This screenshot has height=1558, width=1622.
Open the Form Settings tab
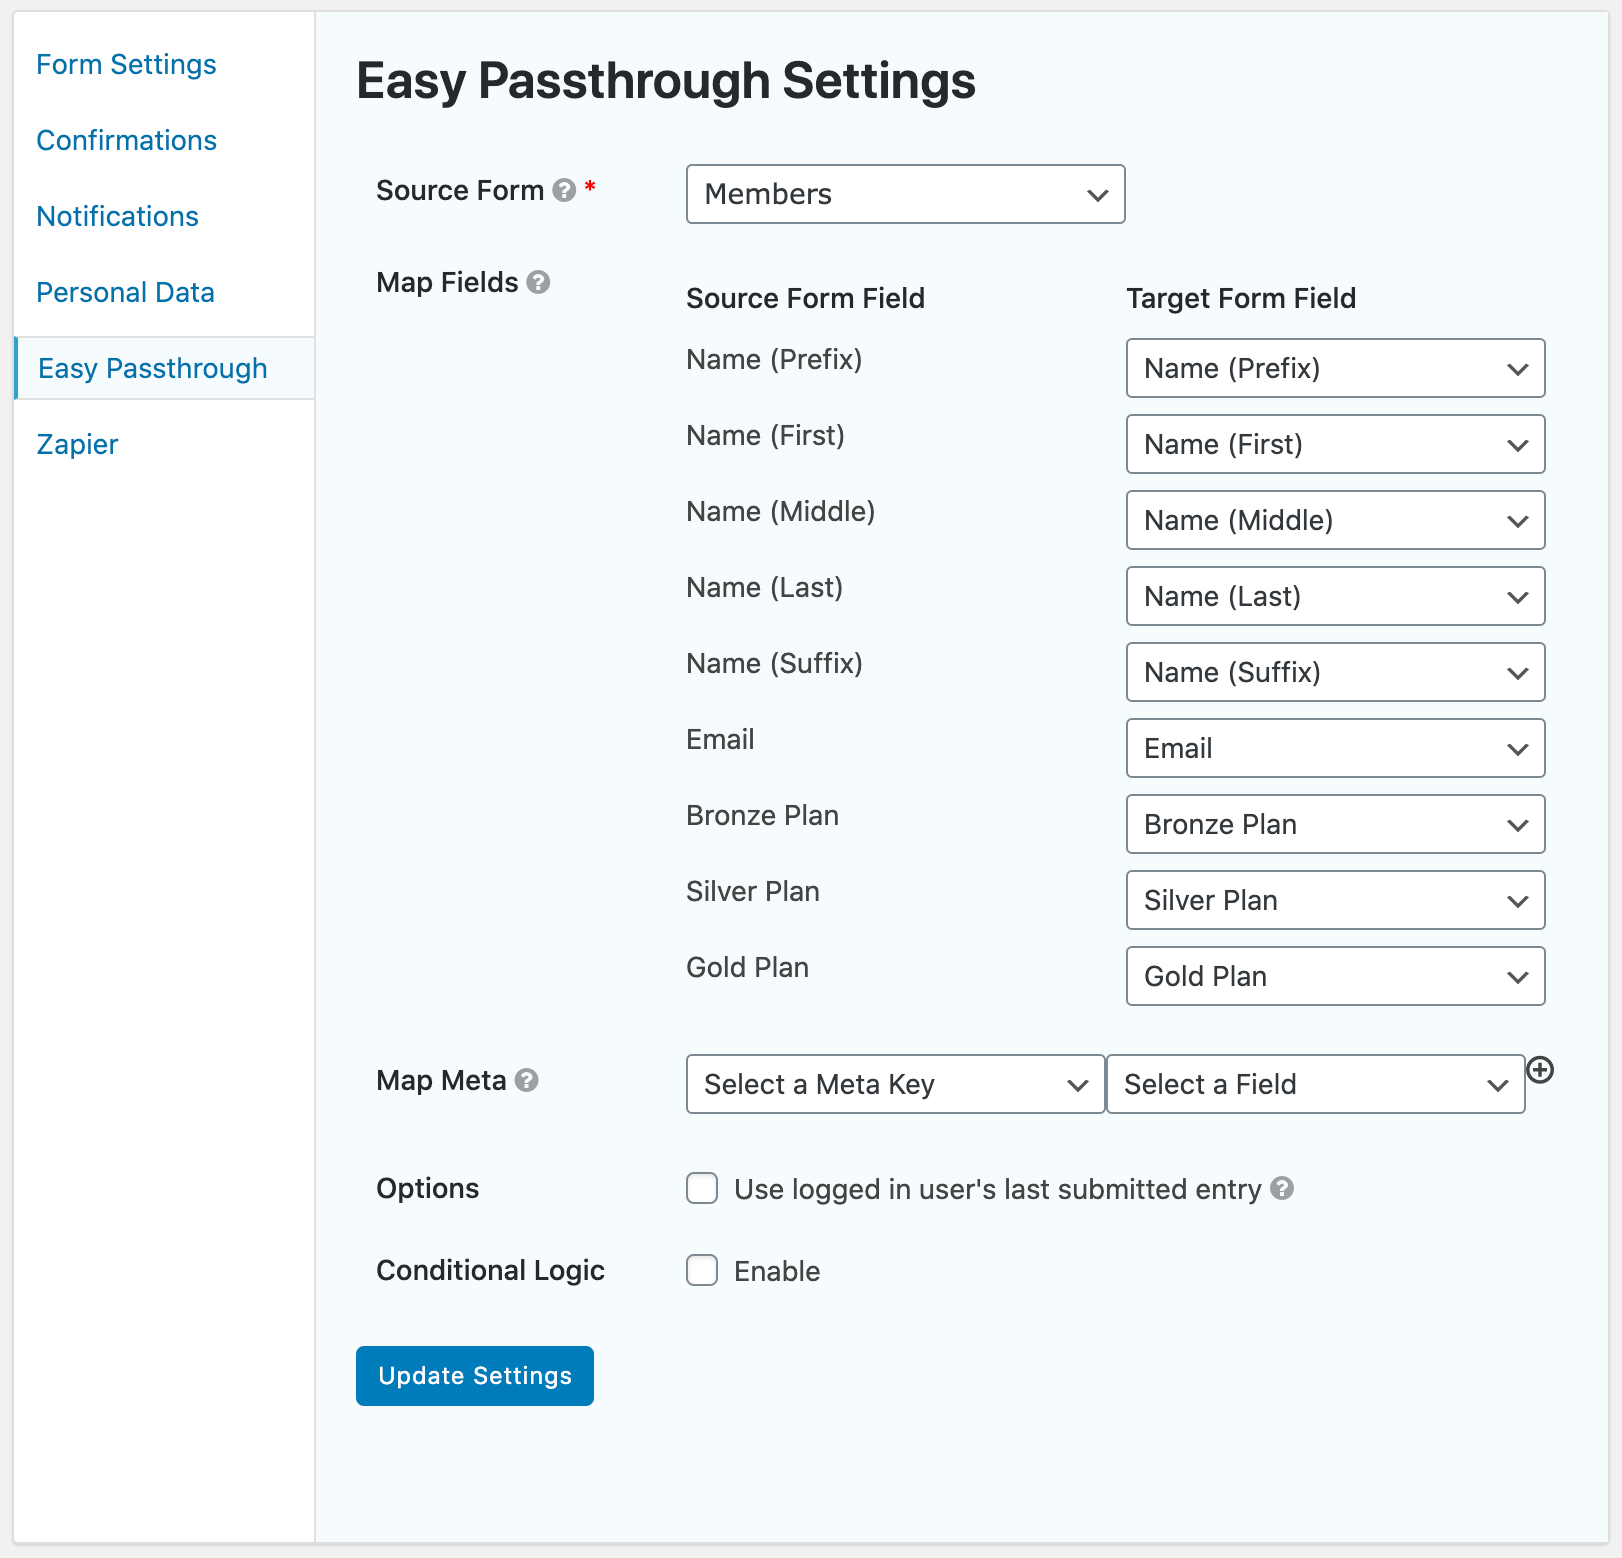(126, 64)
